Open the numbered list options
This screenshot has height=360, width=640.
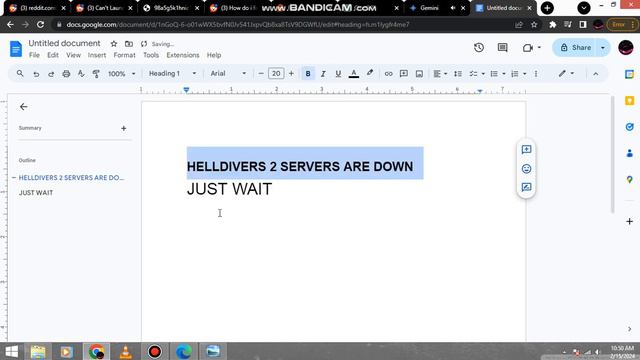click(518, 74)
